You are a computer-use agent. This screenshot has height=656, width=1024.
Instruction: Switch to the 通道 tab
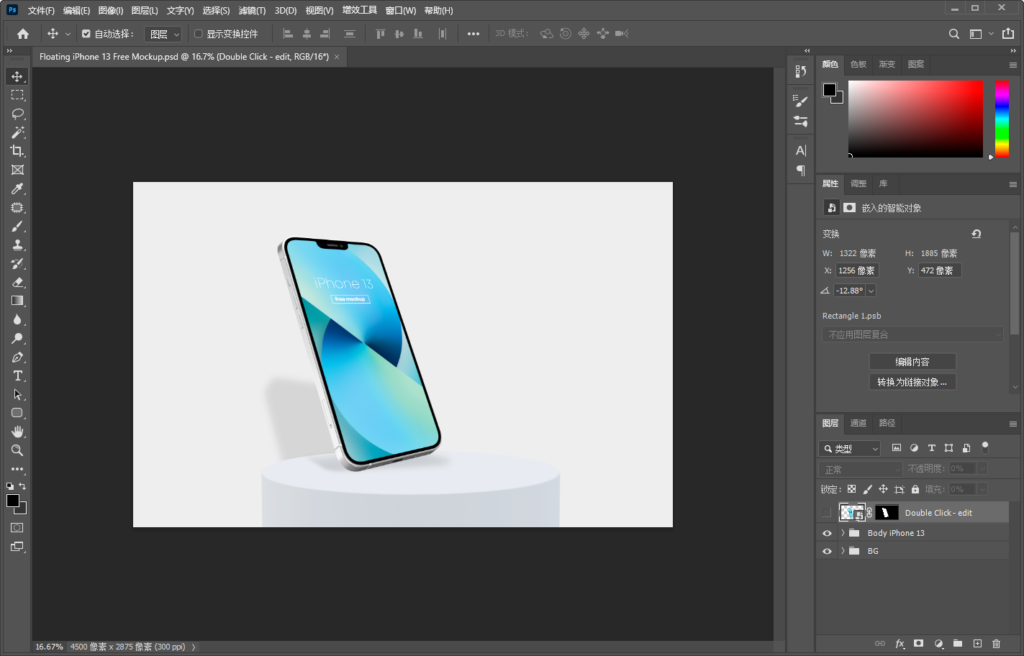tap(858, 423)
